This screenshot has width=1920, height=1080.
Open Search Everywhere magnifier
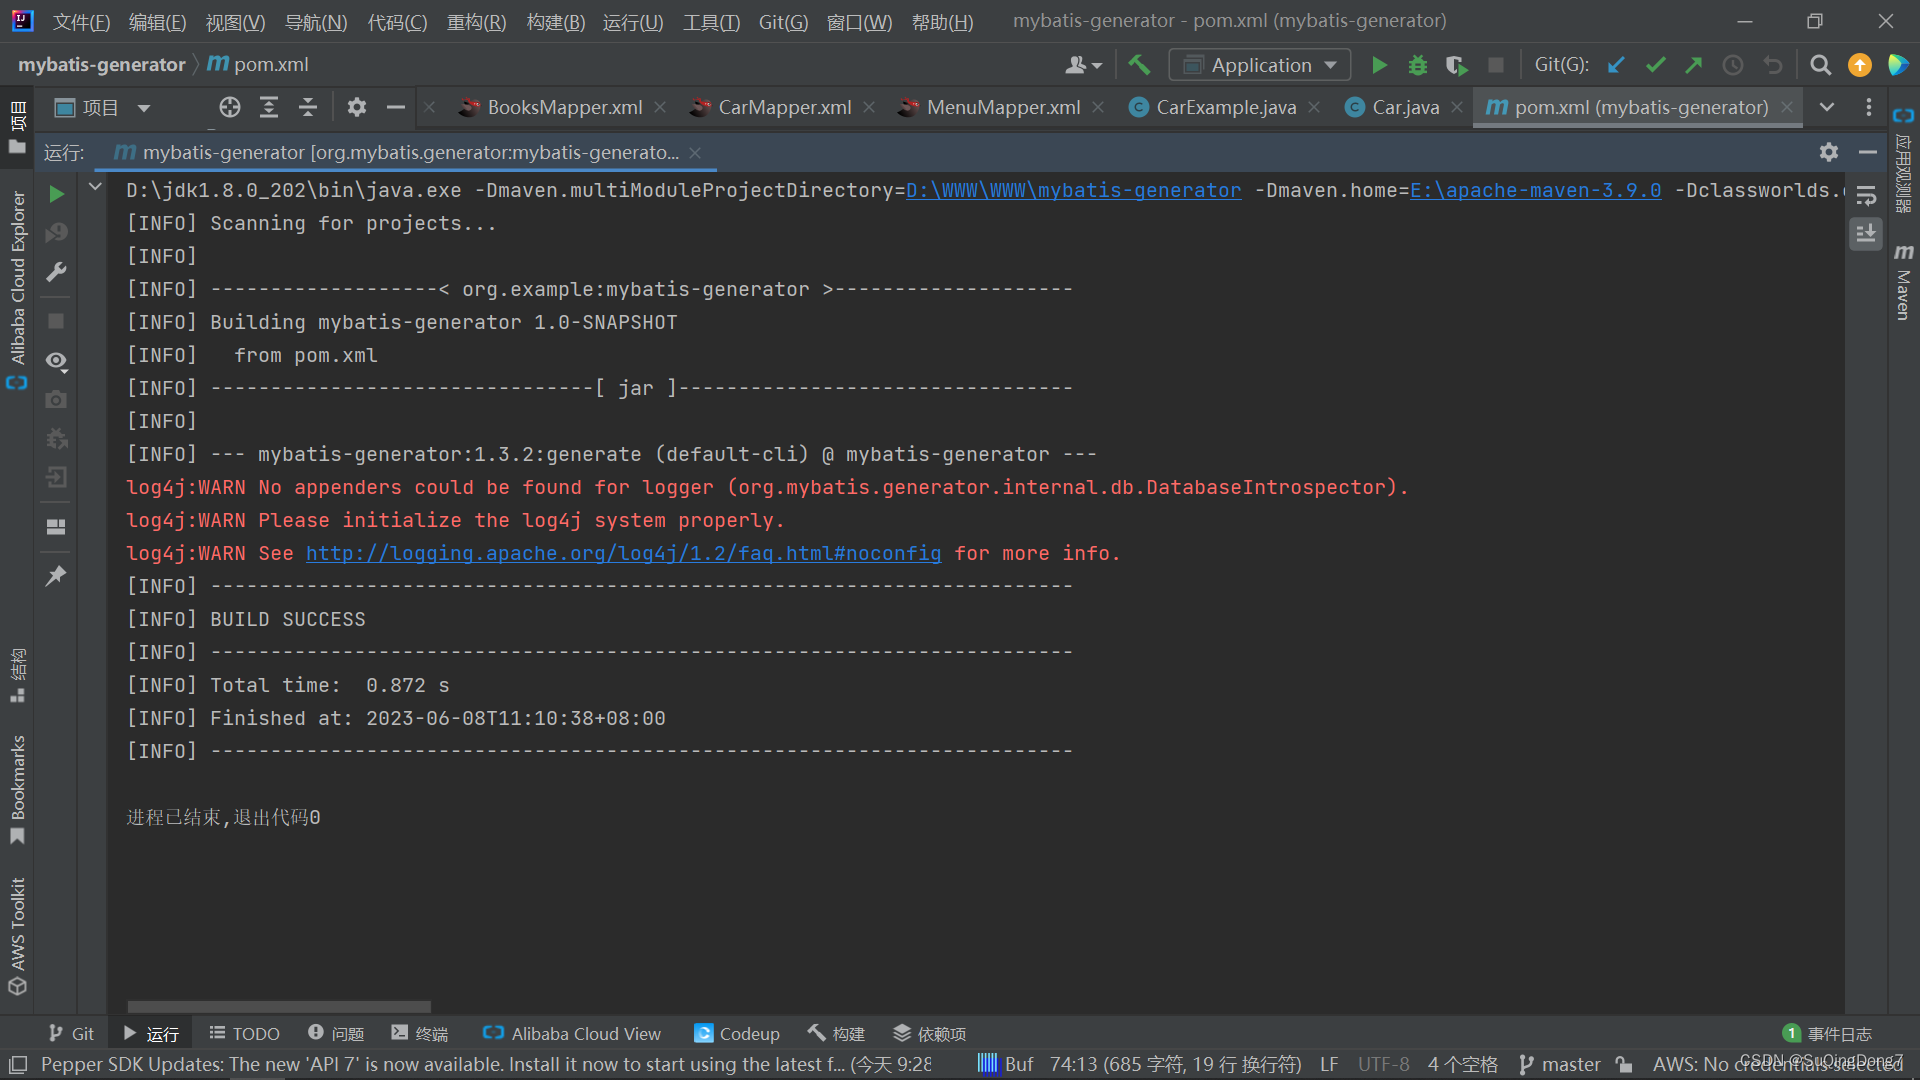(x=1820, y=65)
